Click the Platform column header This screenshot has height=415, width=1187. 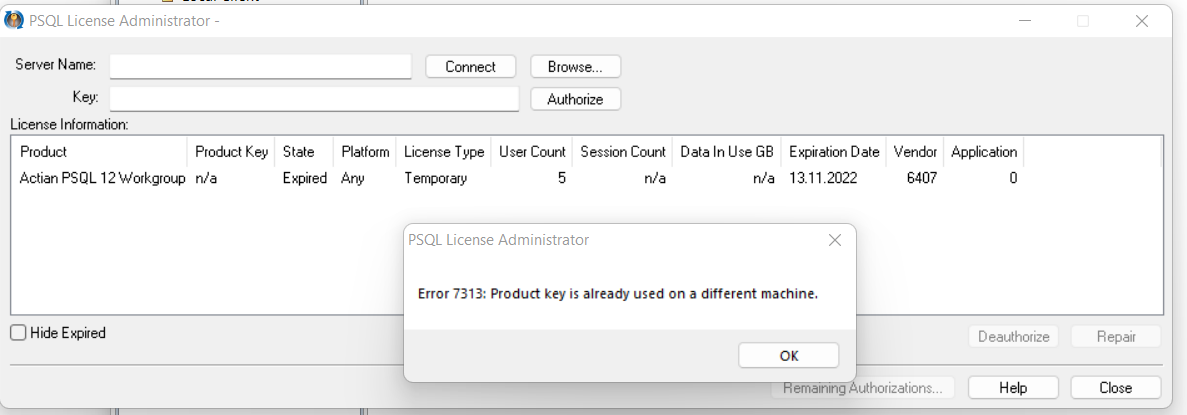click(365, 151)
